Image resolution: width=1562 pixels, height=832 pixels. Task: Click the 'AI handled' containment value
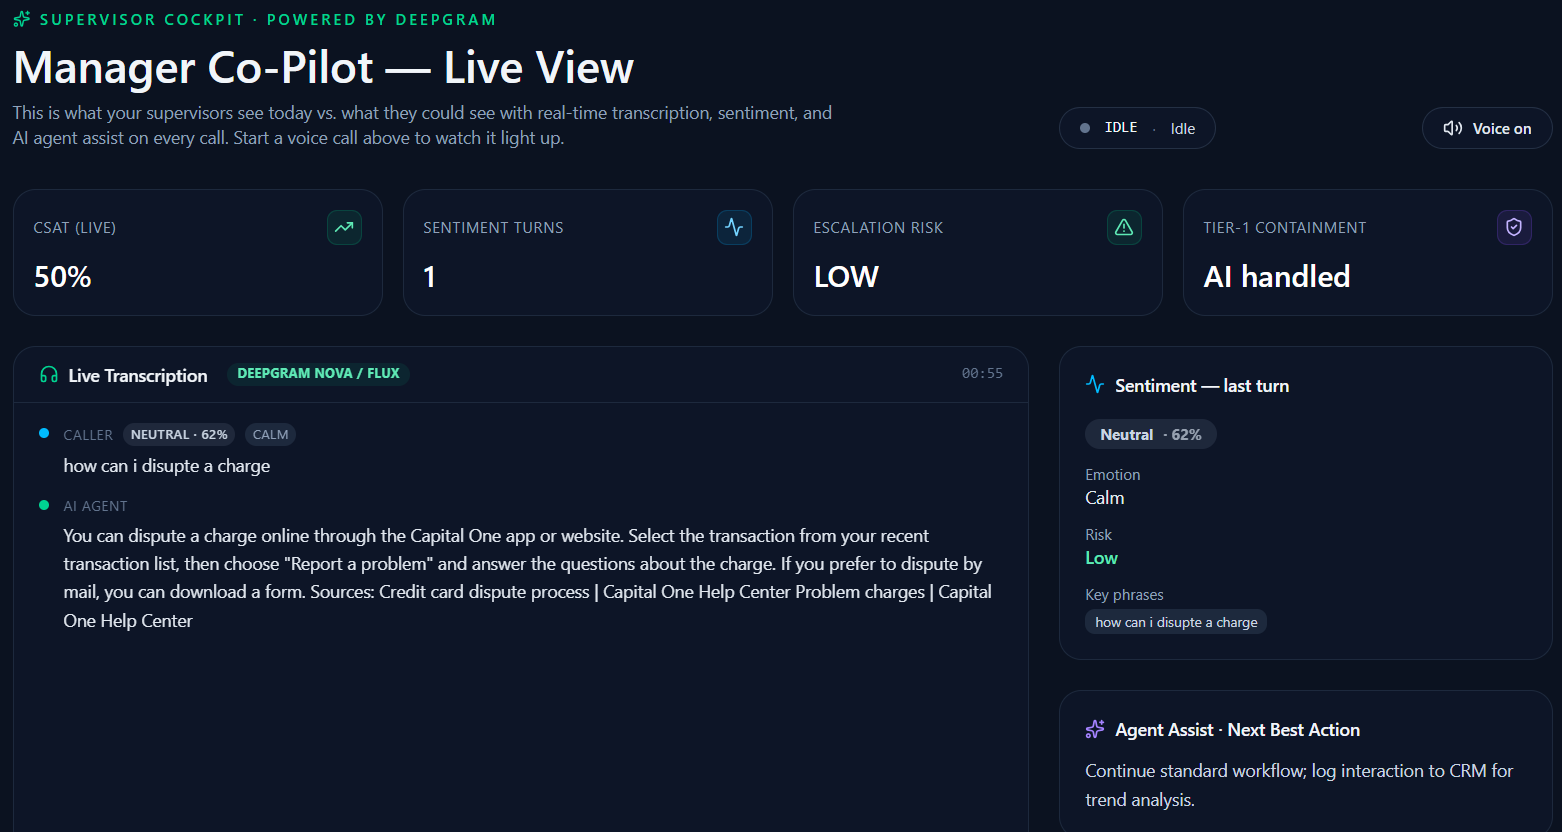point(1277,277)
